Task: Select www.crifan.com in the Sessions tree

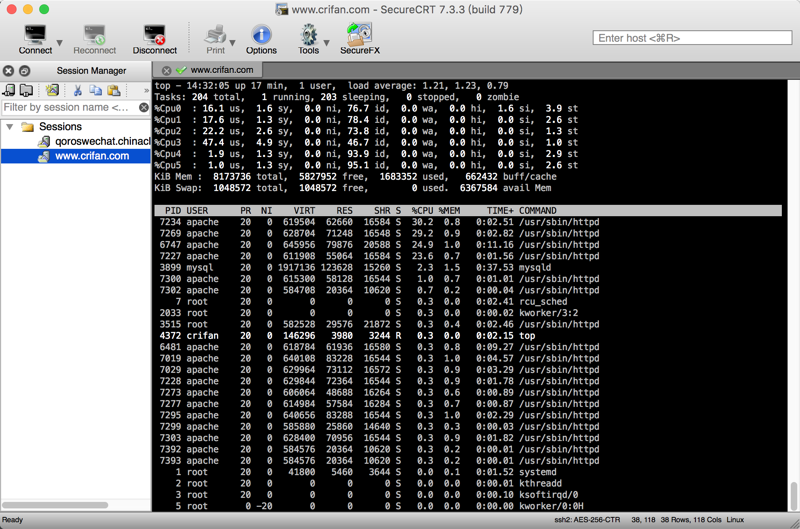Action: tap(92, 156)
